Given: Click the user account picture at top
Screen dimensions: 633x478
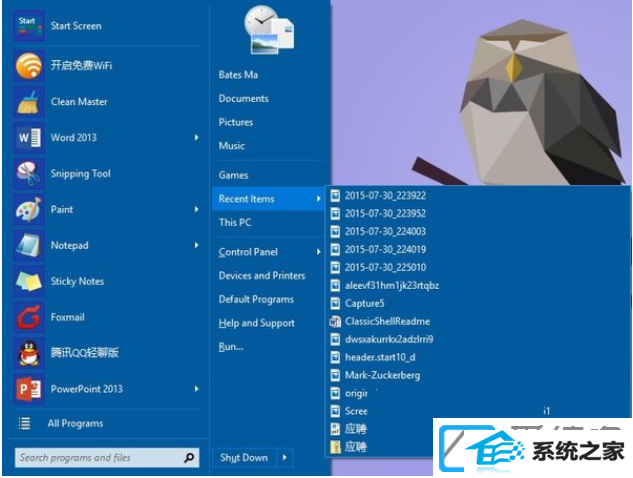Looking at the screenshot, I should (x=270, y=30).
